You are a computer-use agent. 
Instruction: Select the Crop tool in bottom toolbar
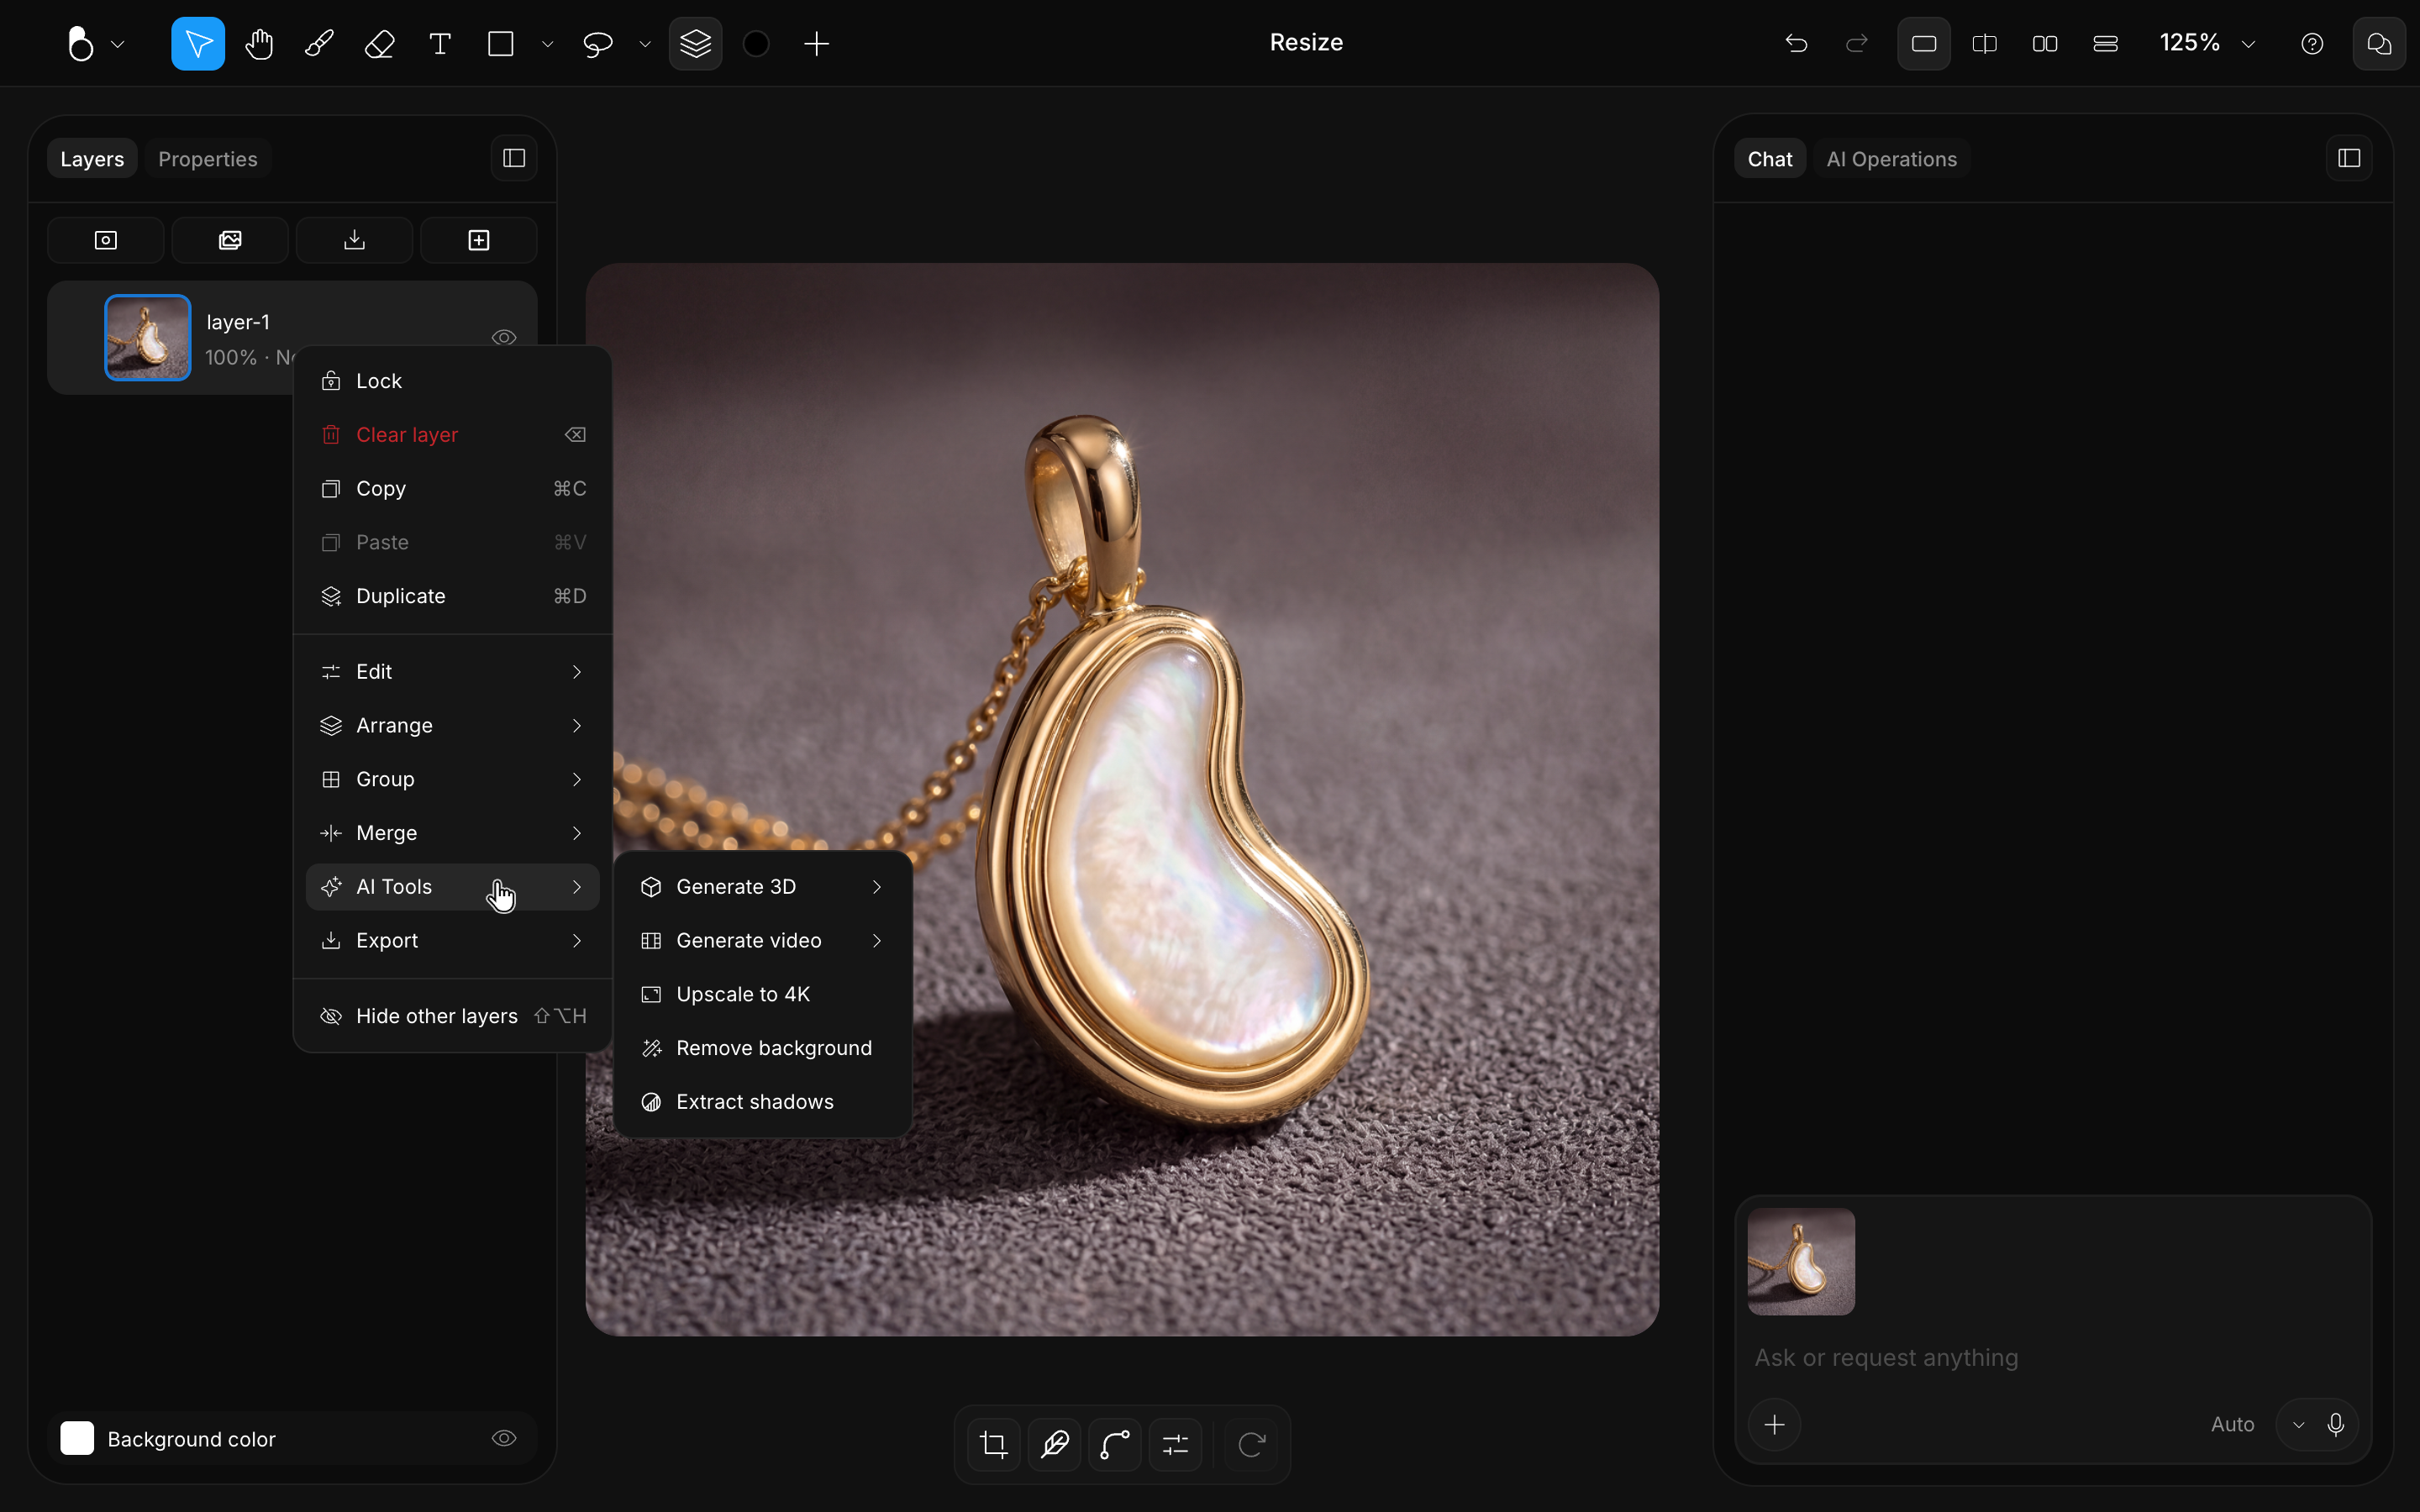[994, 1444]
